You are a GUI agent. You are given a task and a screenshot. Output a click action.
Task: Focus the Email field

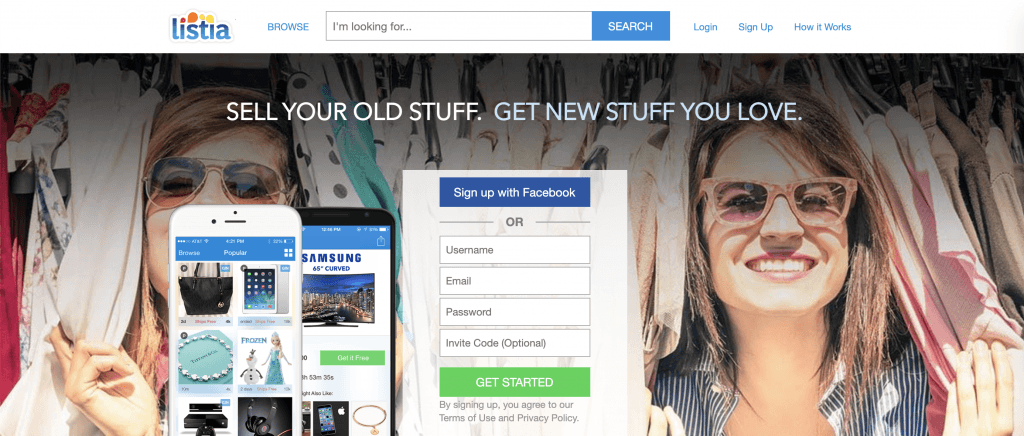pos(515,281)
